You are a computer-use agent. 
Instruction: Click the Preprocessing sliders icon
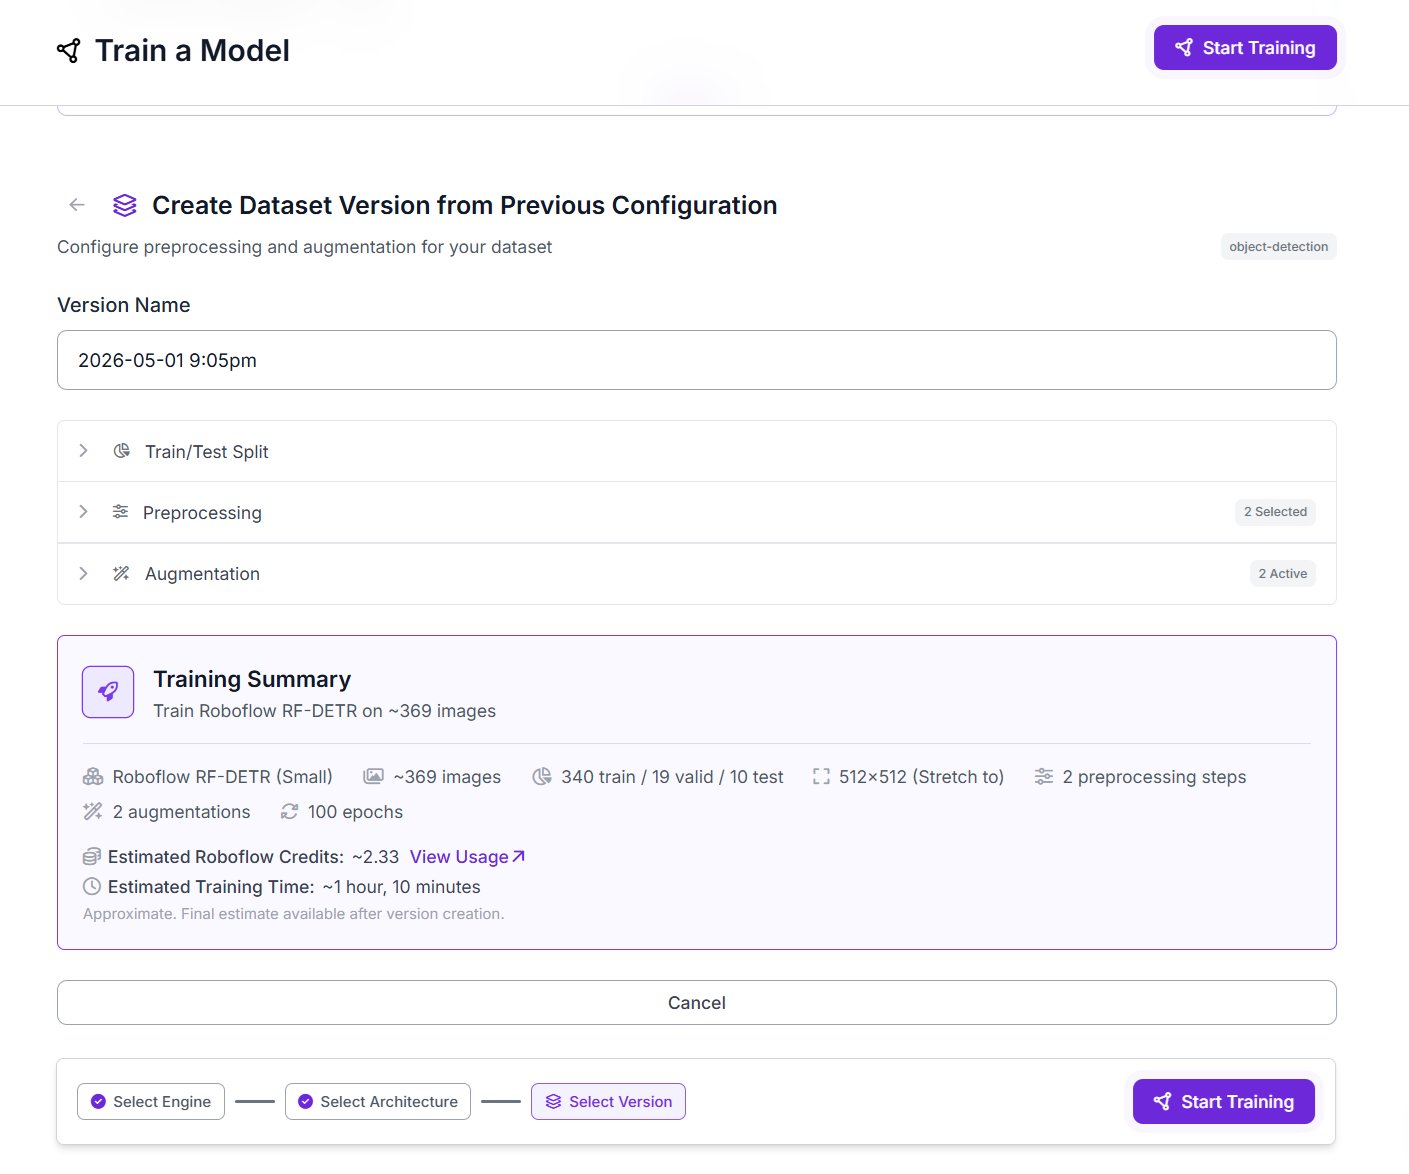pos(121,512)
